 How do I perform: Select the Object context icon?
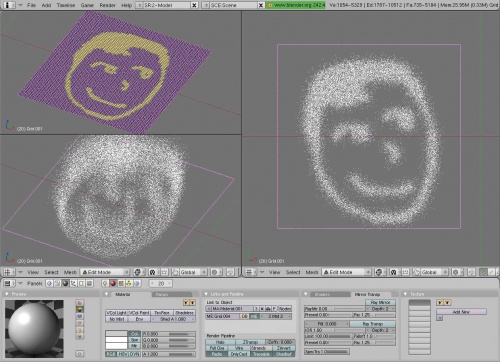click(x=73, y=283)
